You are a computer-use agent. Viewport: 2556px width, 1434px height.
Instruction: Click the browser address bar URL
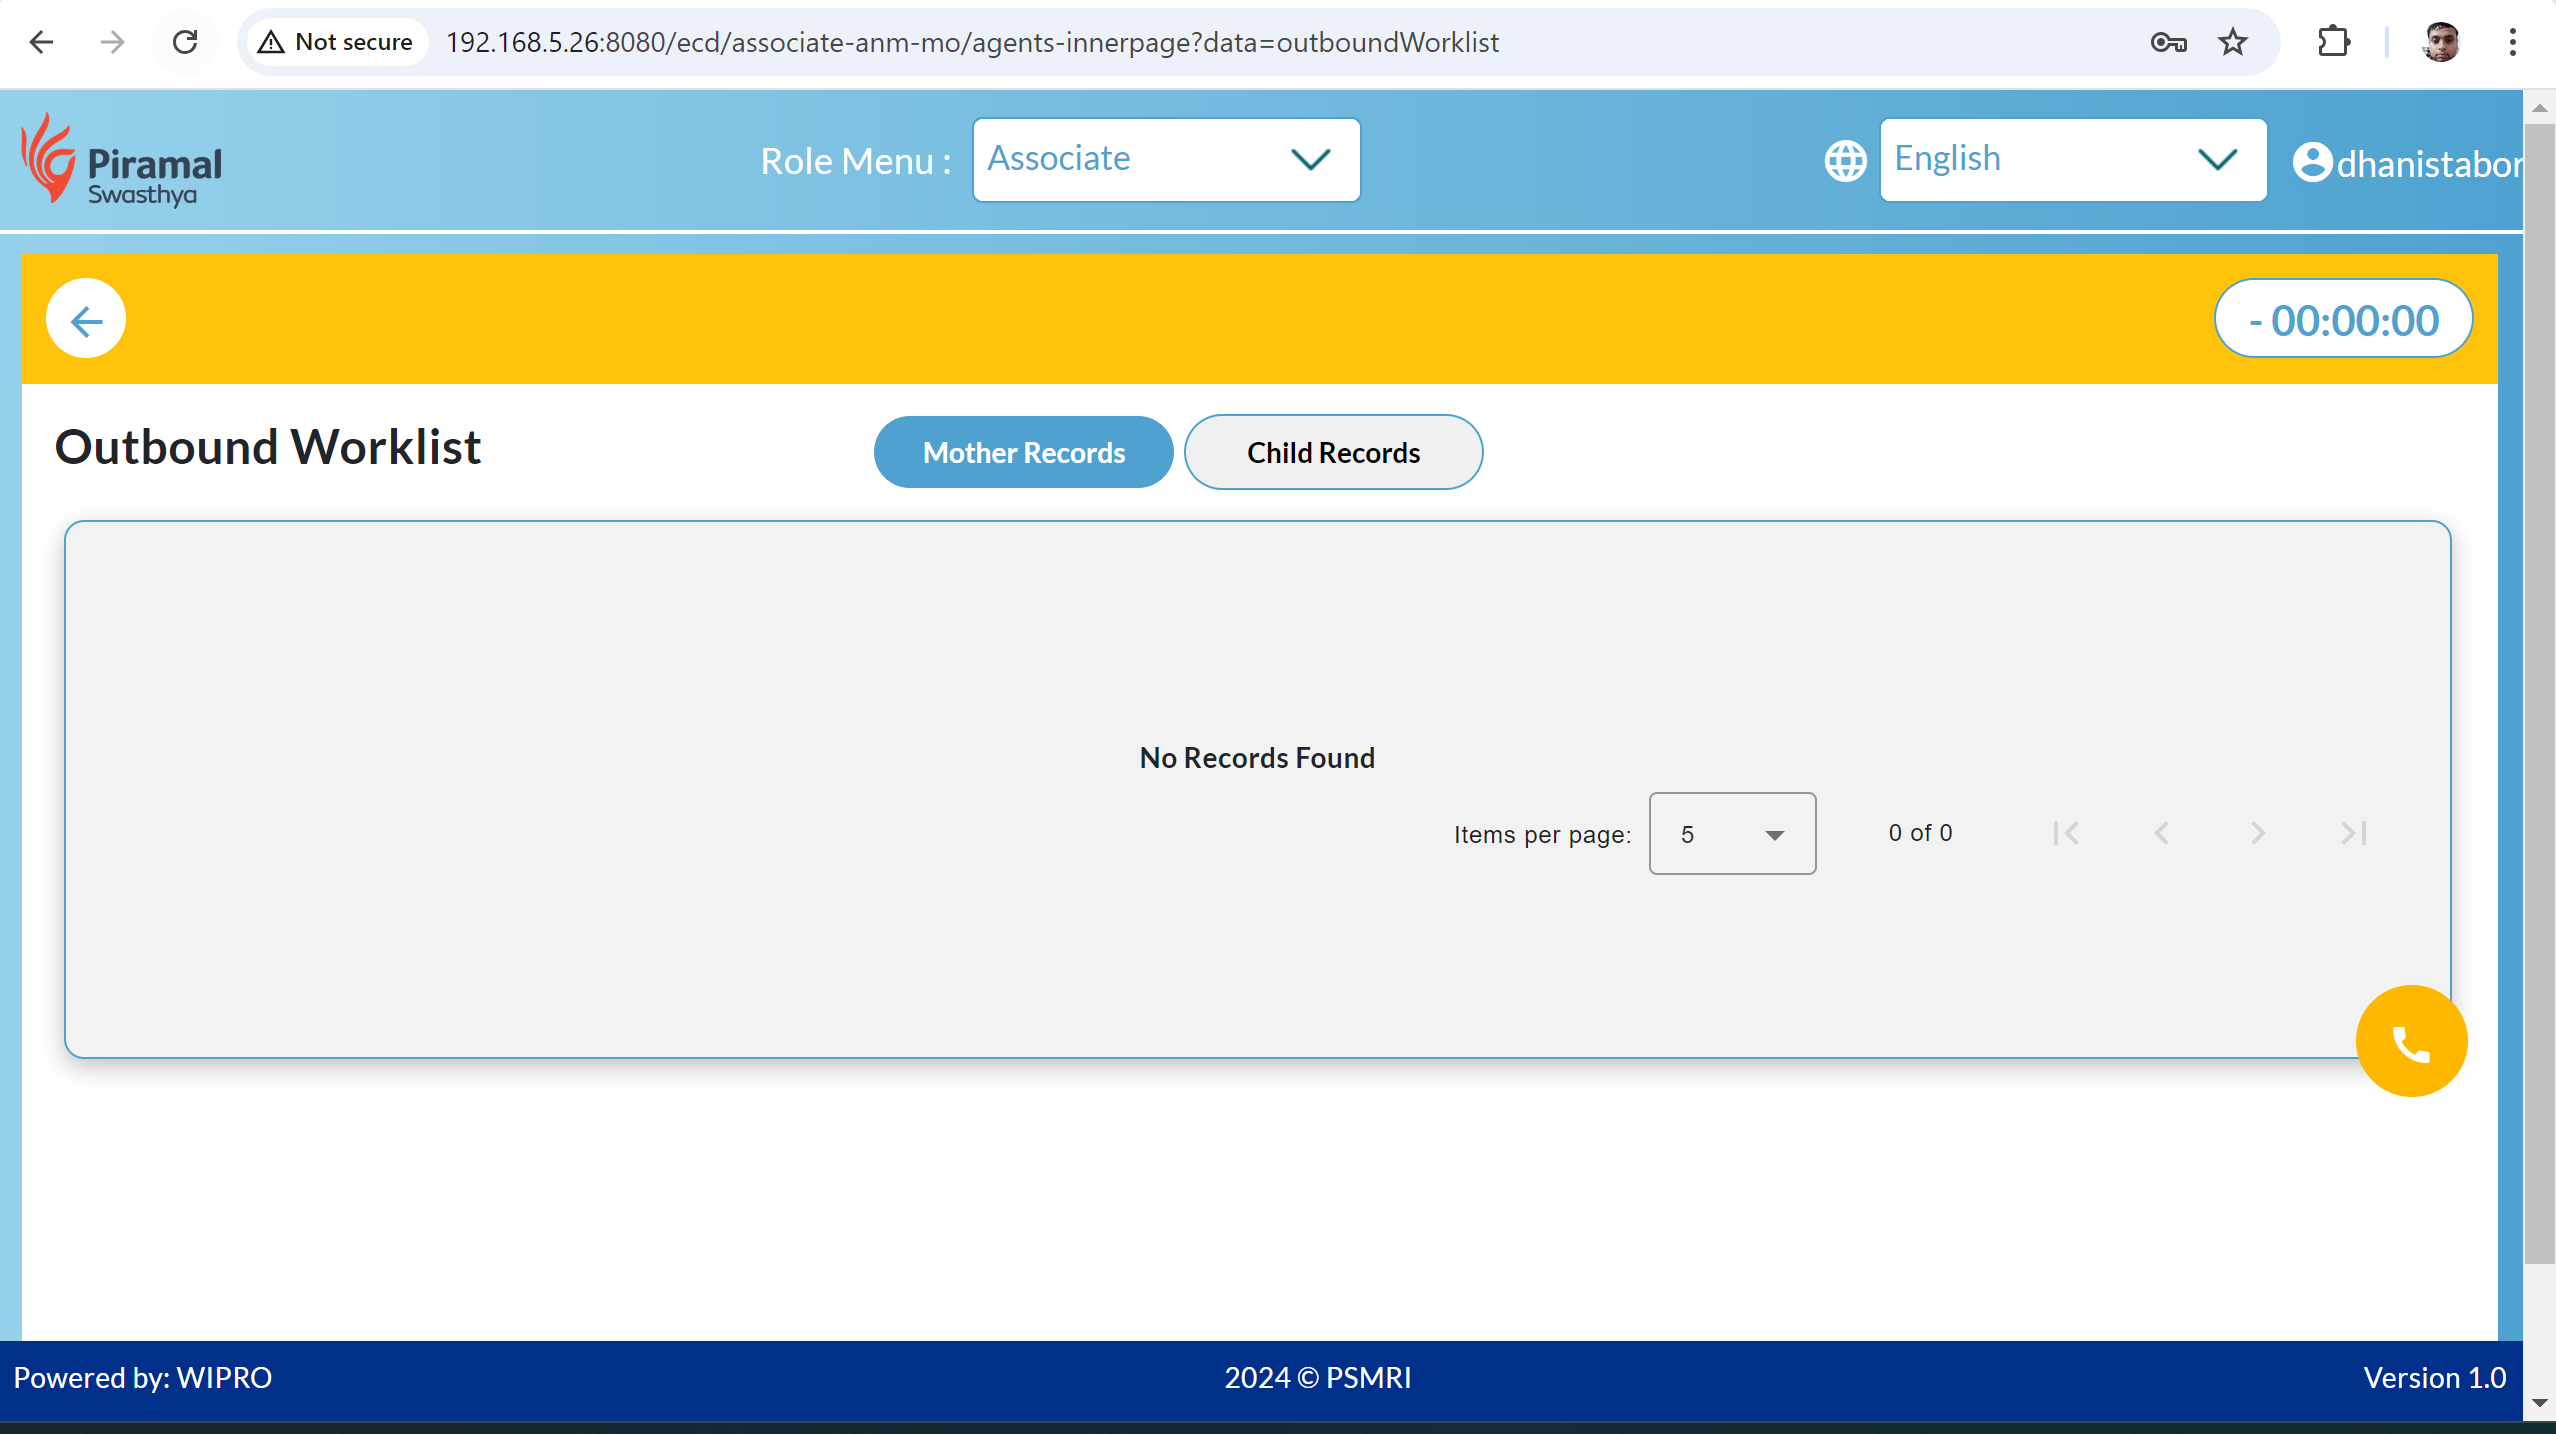pos(971,42)
